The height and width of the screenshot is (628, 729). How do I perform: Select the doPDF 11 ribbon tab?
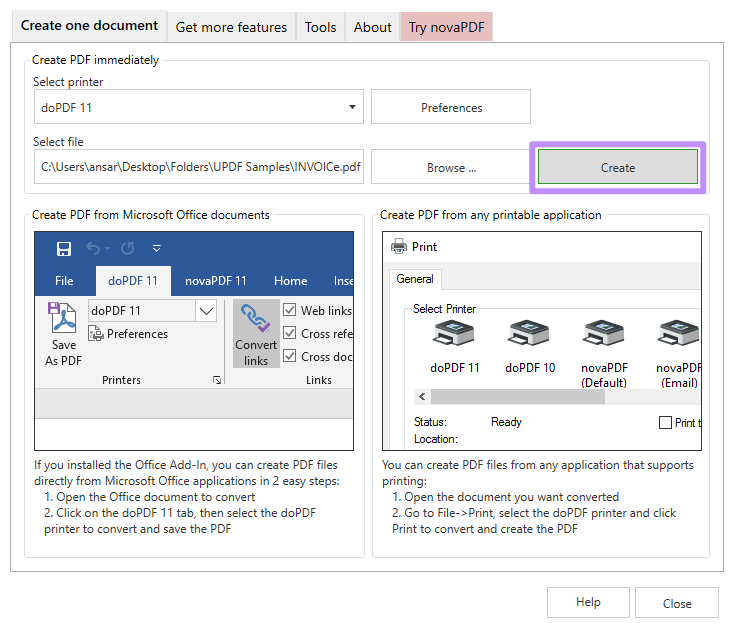tap(133, 281)
